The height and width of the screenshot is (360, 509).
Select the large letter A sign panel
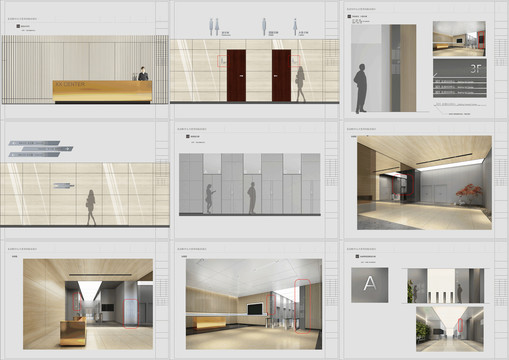pyautogui.click(x=370, y=285)
